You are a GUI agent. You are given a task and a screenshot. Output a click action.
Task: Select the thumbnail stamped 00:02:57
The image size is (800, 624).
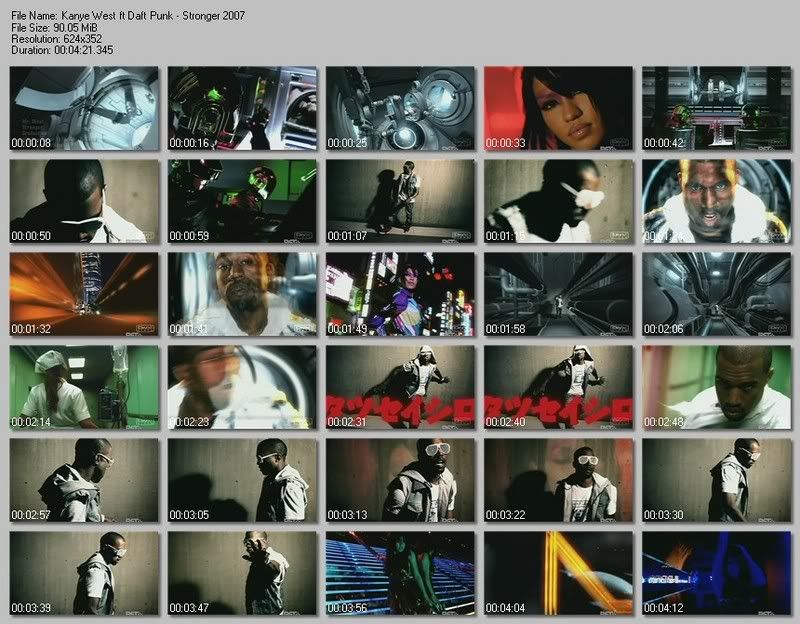[84, 480]
